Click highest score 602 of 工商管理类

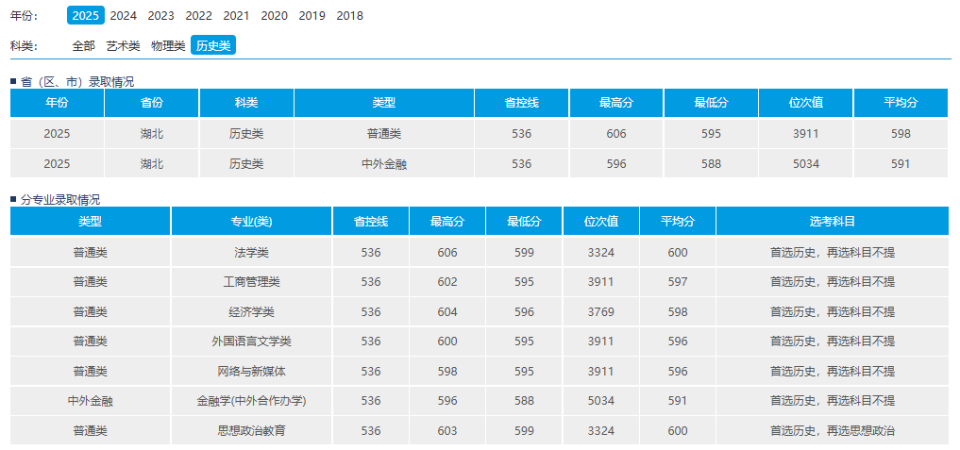pyautogui.click(x=448, y=282)
